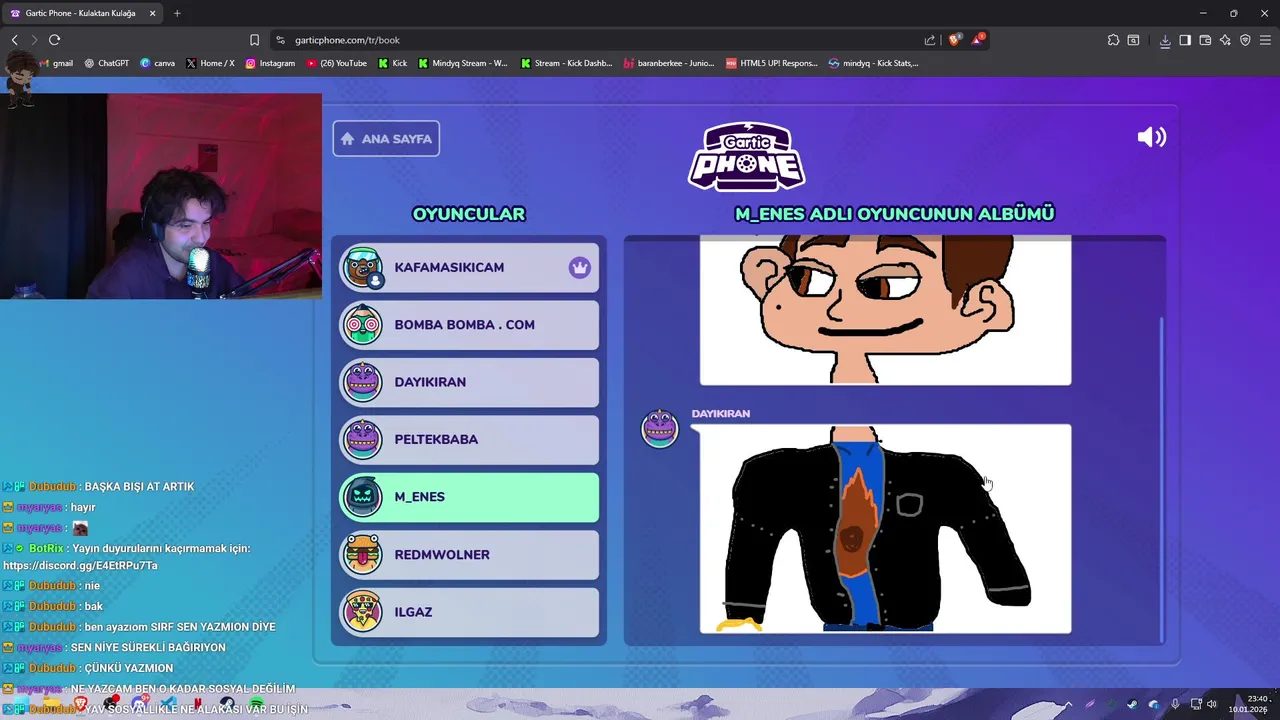Open the browser hamburger menu
This screenshot has height=720, width=1280.
(1266, 40)
